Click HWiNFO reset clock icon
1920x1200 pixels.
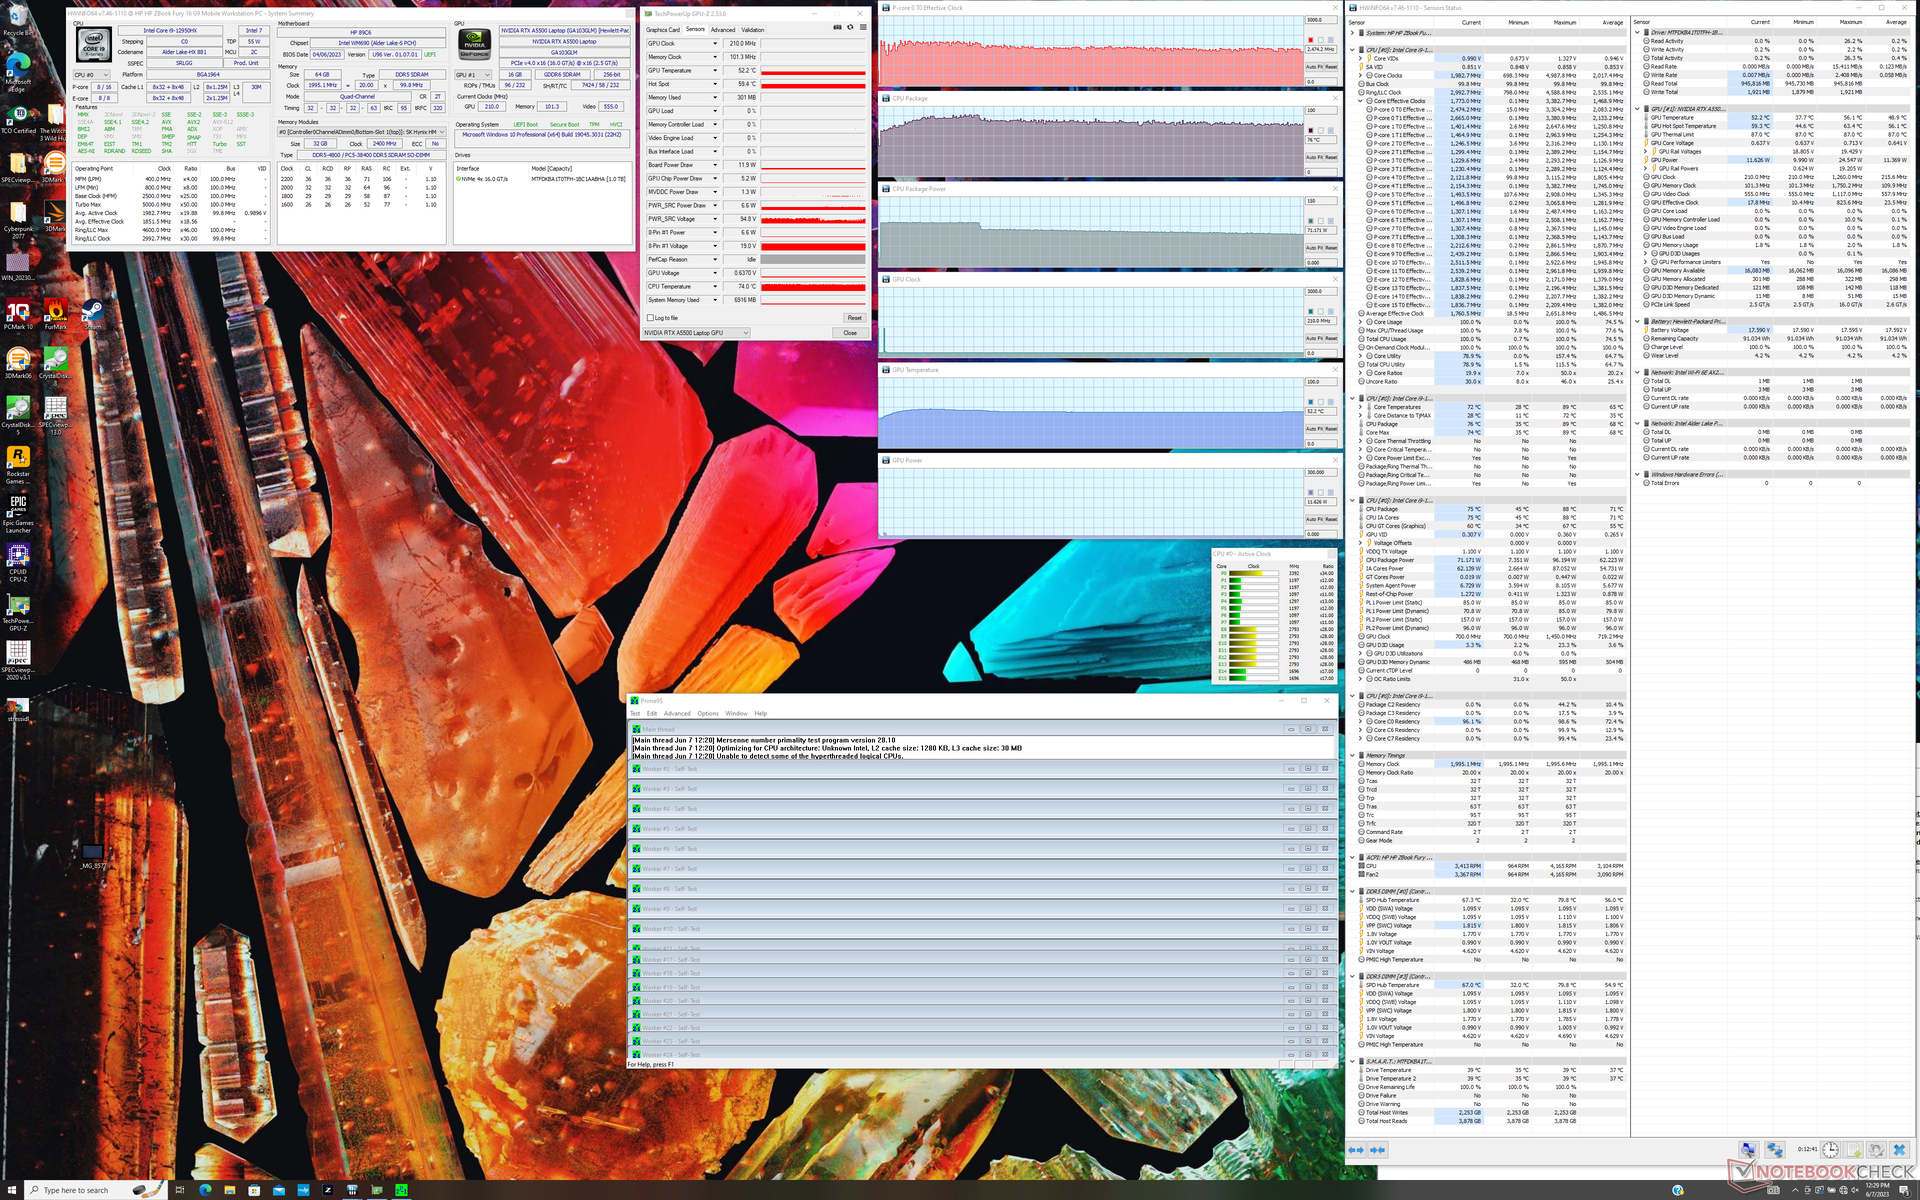pyautogui.click(x=1830, y=1150)
